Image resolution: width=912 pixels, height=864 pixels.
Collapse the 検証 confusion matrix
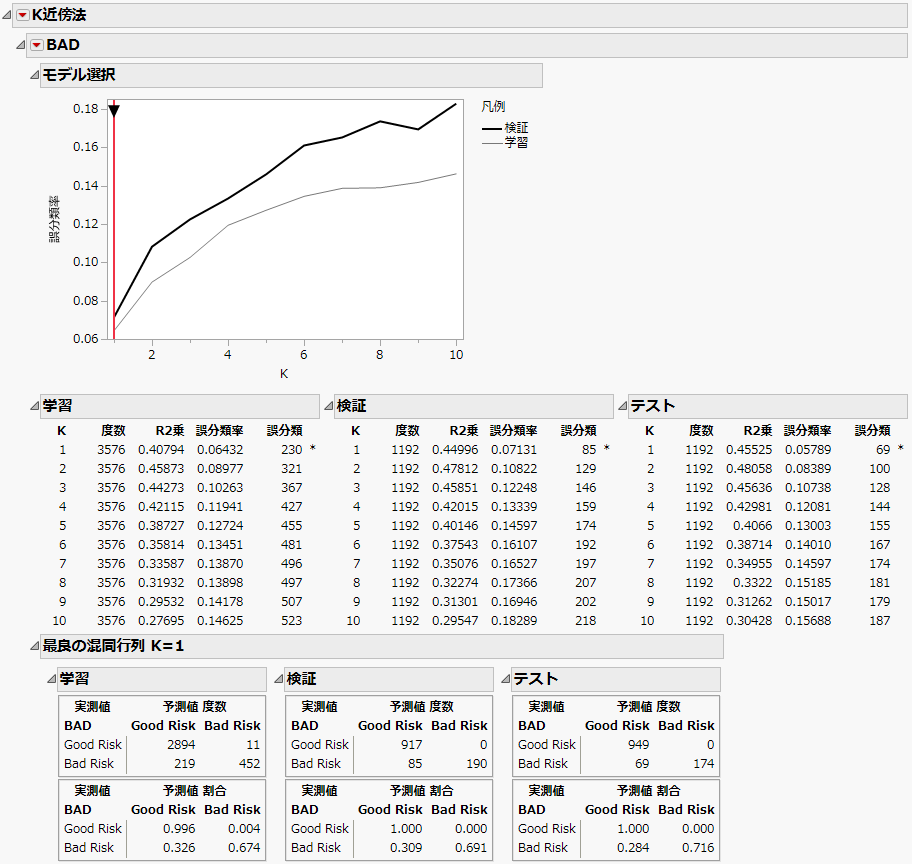(x=277, y=679)
